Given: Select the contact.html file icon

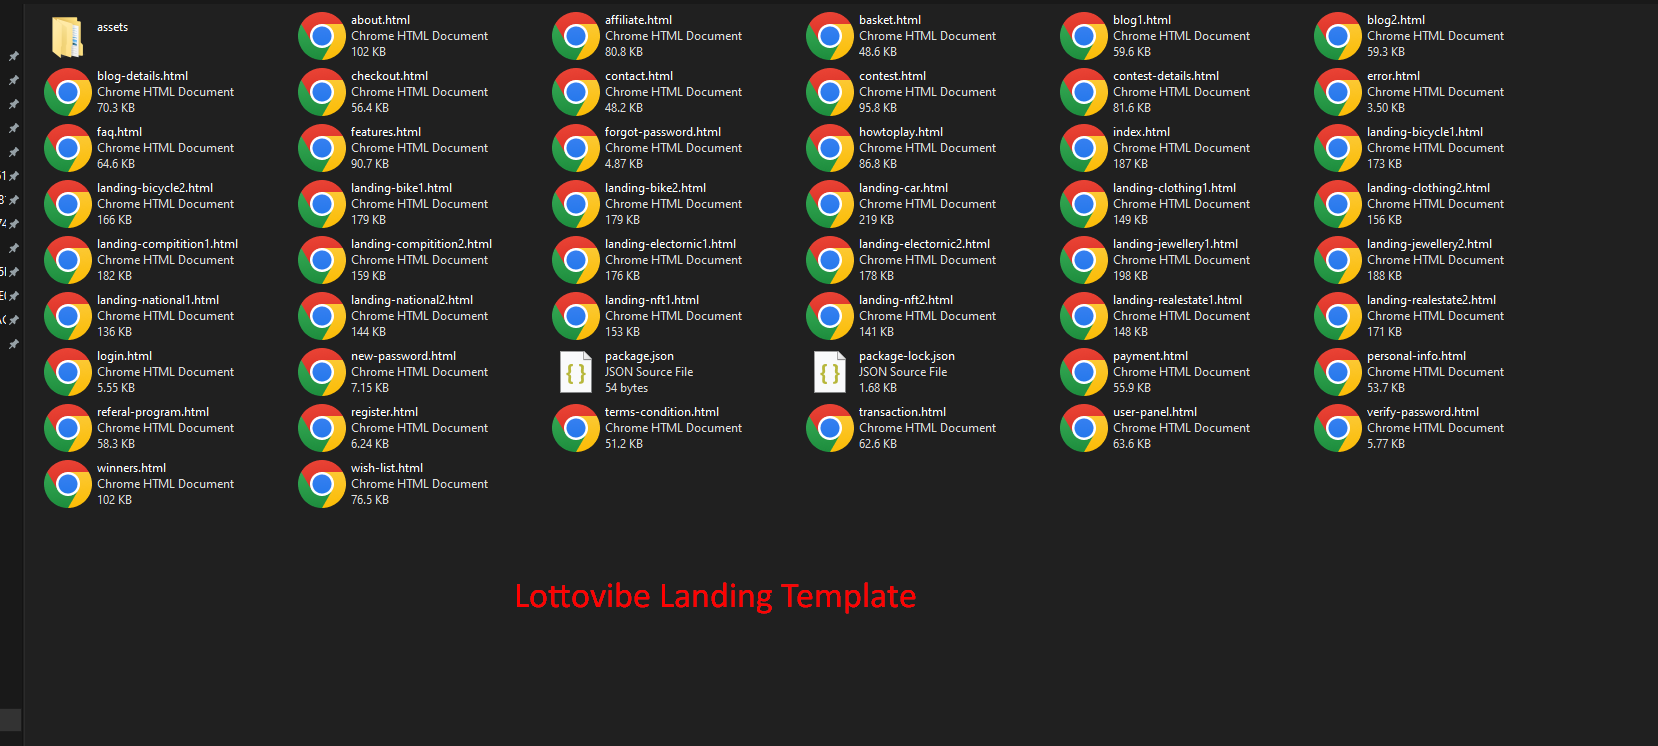Looking at the screenshot, I should pos(576,92).
